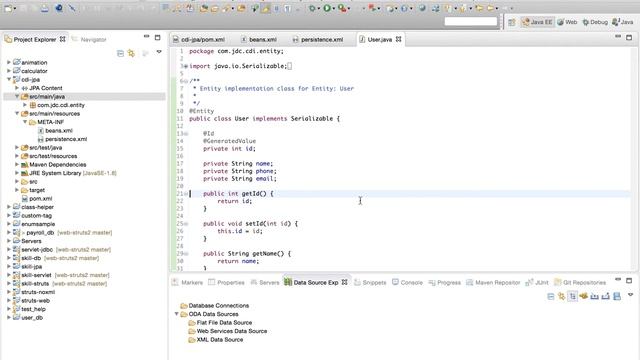
Task: Toggle the highlighted tree layout icon in Data Source Explorer
Action: click(x=573, y=296)
